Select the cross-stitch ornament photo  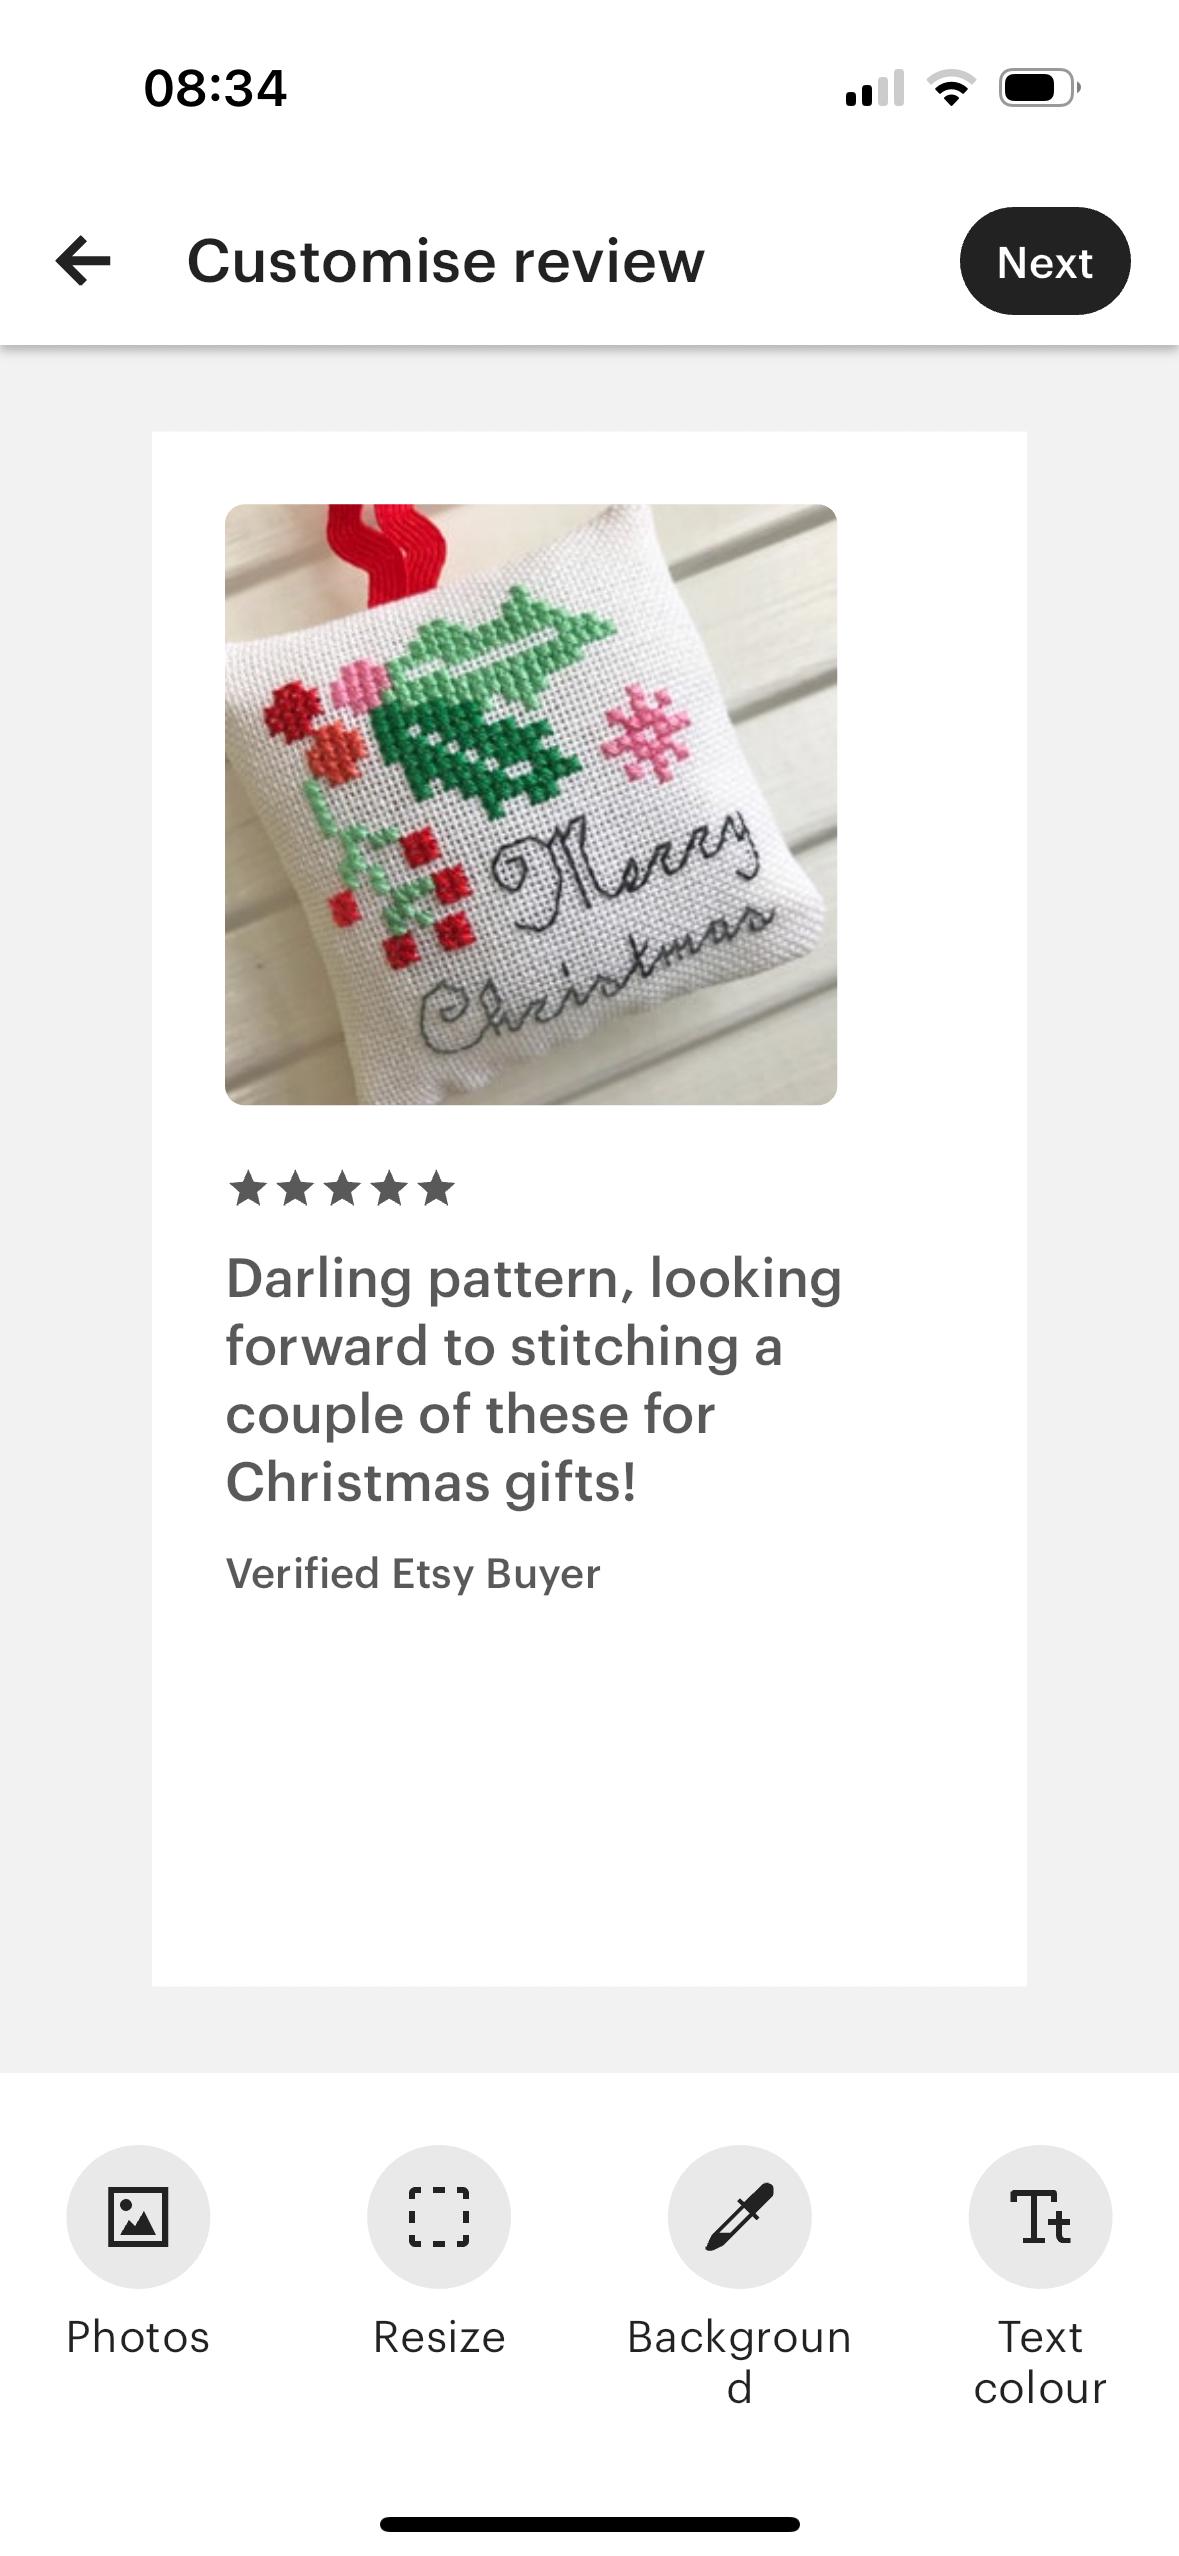(x=531, y=804)
